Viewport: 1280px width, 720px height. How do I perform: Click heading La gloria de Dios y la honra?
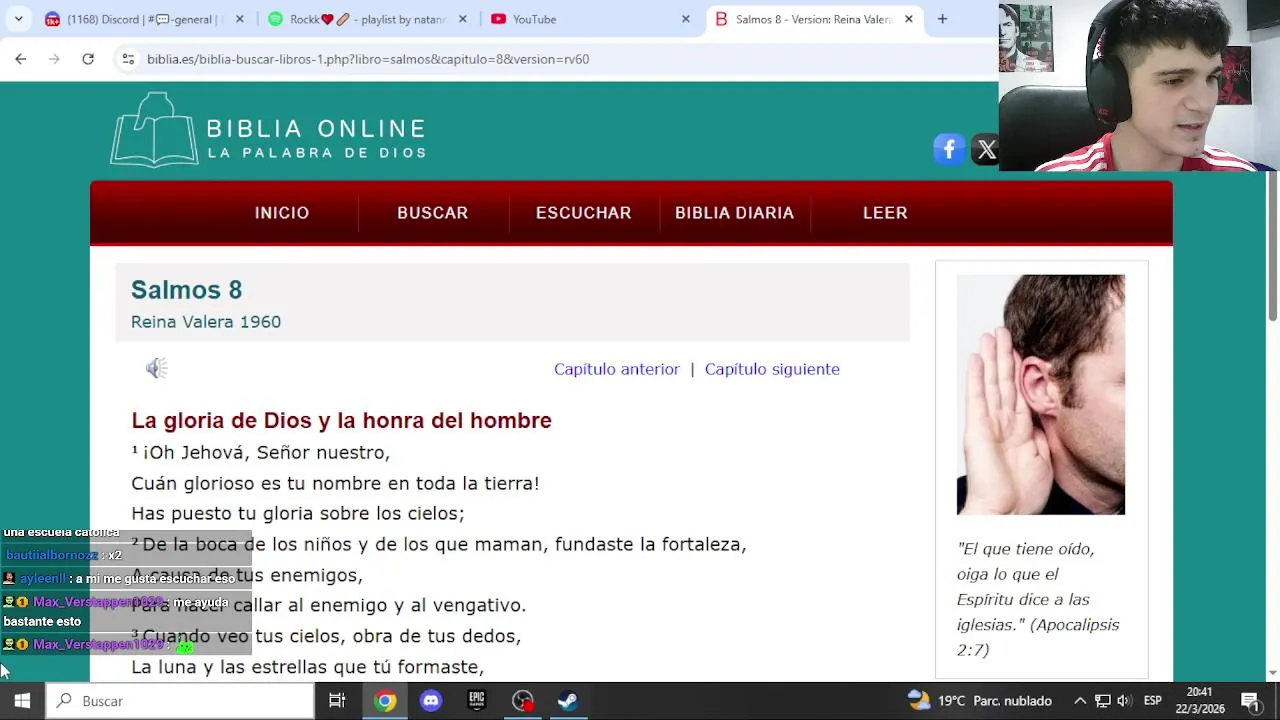(342, 421)
